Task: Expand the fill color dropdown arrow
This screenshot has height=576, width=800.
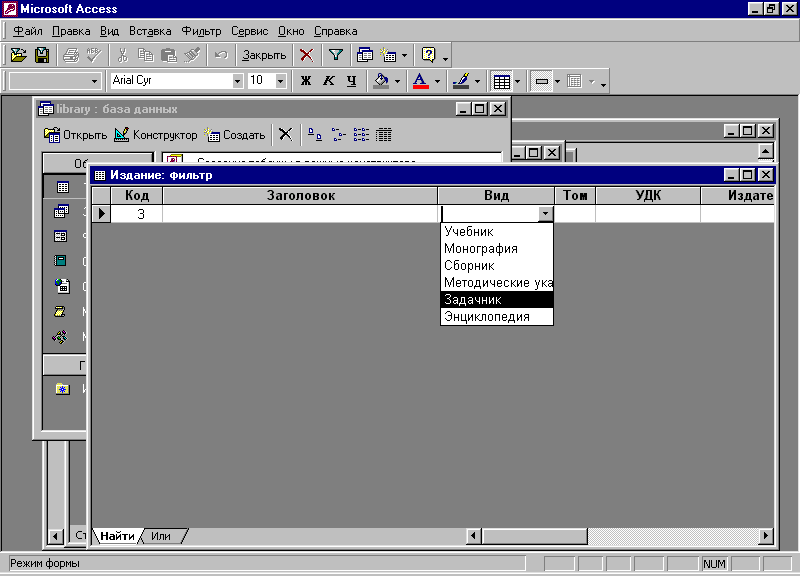Action: click(397, 81)
